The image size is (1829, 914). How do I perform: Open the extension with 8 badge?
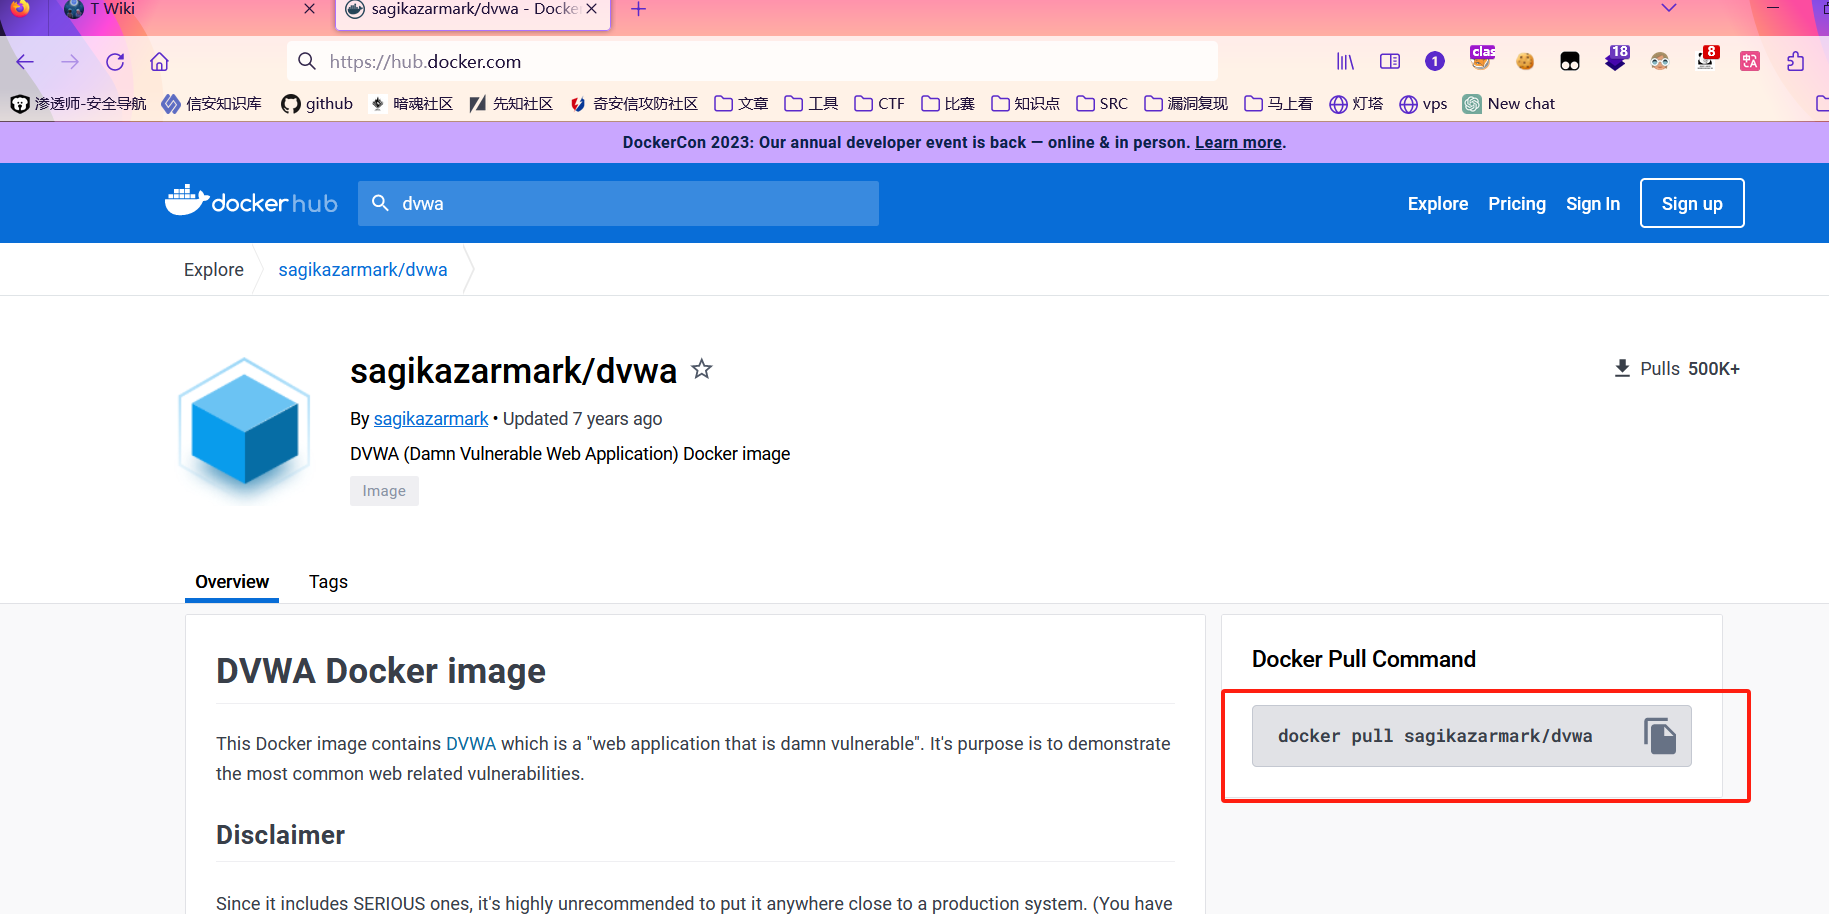1706,59
